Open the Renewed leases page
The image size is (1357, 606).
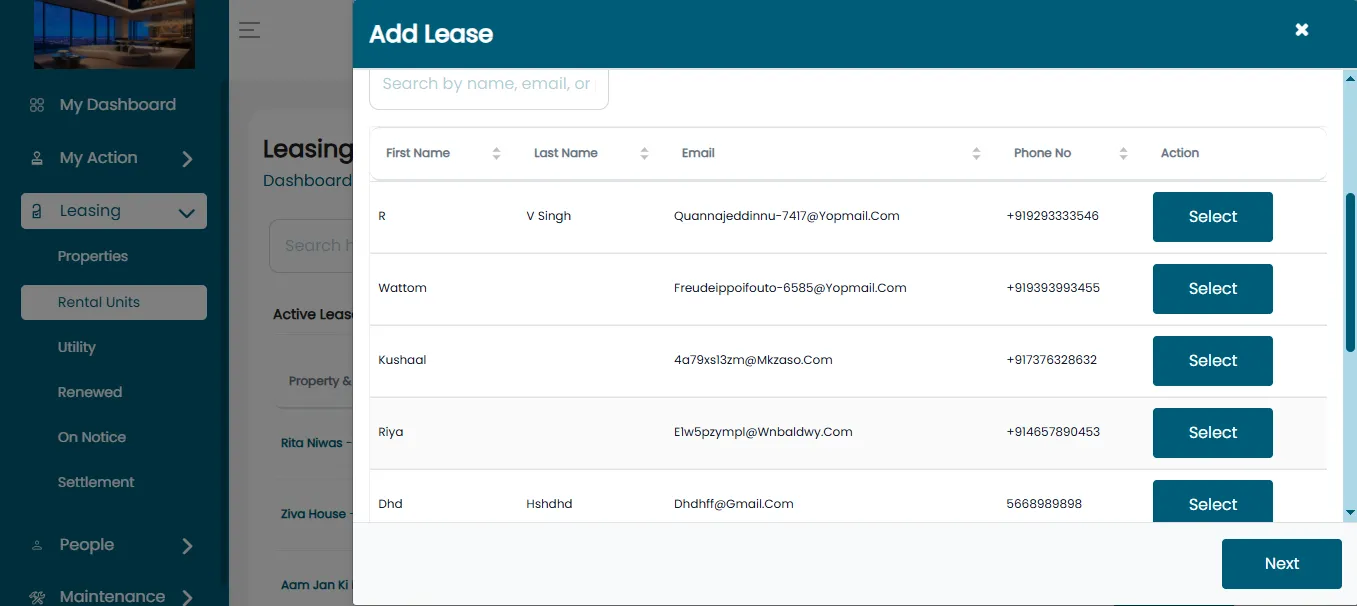tap(90, 392)
